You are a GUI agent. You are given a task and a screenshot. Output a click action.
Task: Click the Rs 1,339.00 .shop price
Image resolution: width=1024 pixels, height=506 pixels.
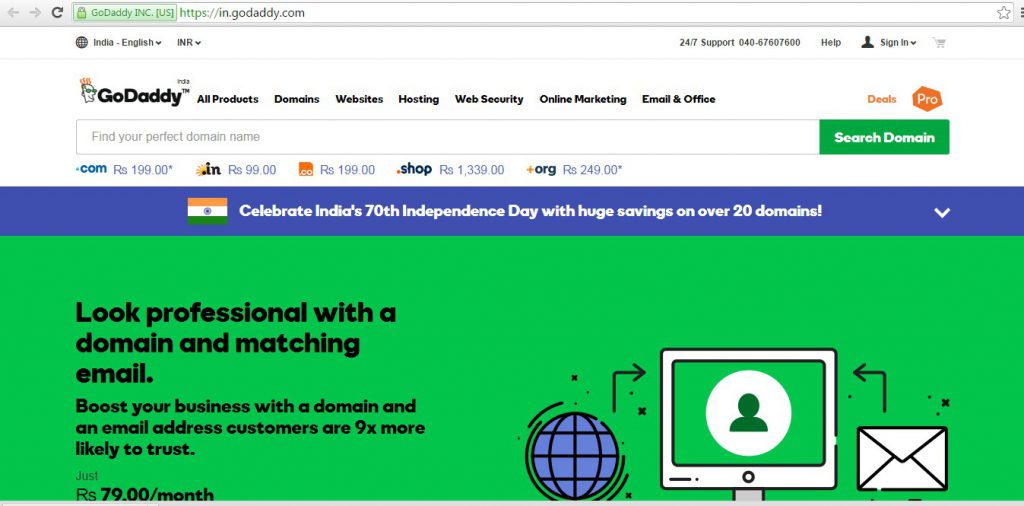pos(472,170)
